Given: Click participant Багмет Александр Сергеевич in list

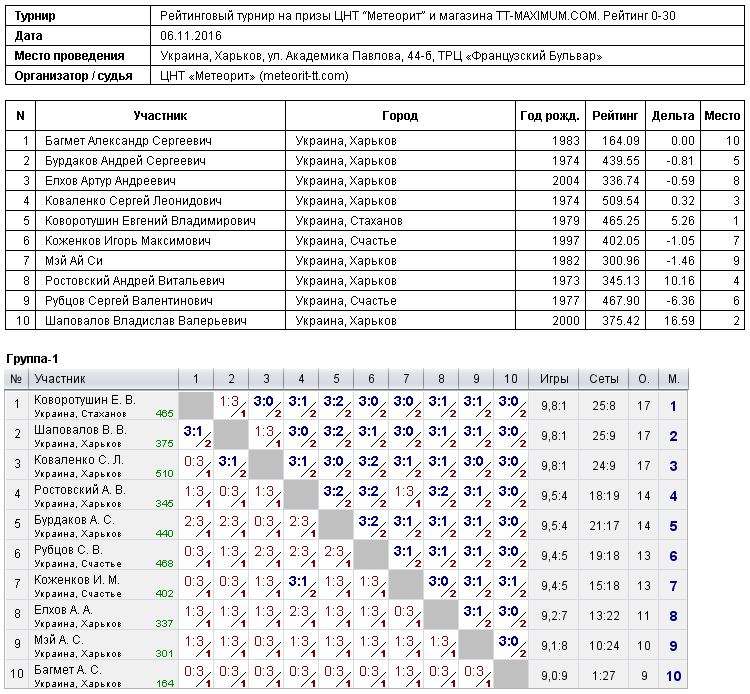Looking at the screenshot, I should point(128,141).
